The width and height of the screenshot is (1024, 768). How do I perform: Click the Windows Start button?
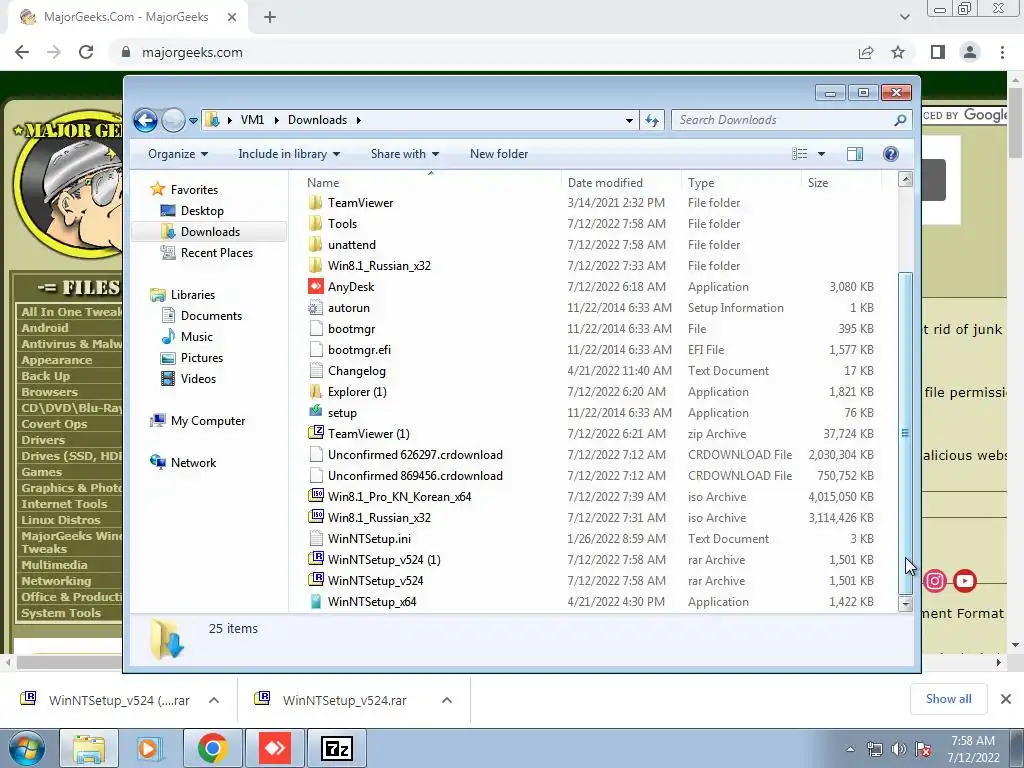(26, 749)
